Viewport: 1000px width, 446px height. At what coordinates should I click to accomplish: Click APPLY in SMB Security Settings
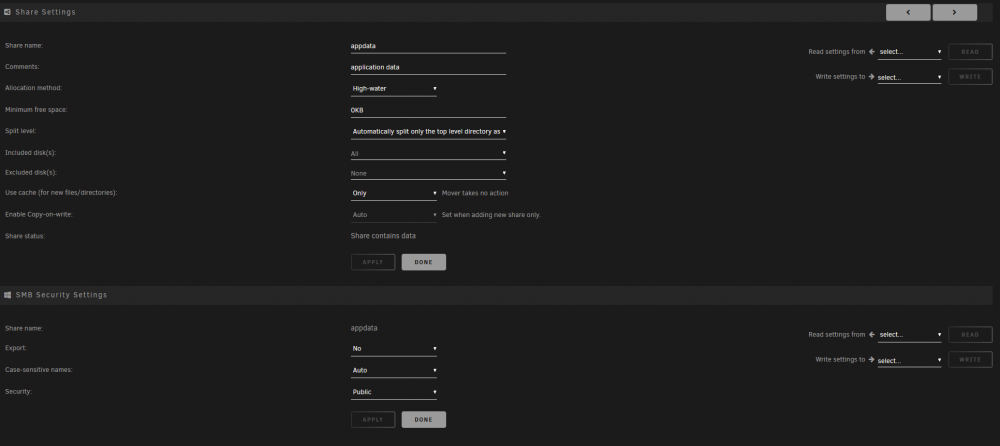pos(372,419)
